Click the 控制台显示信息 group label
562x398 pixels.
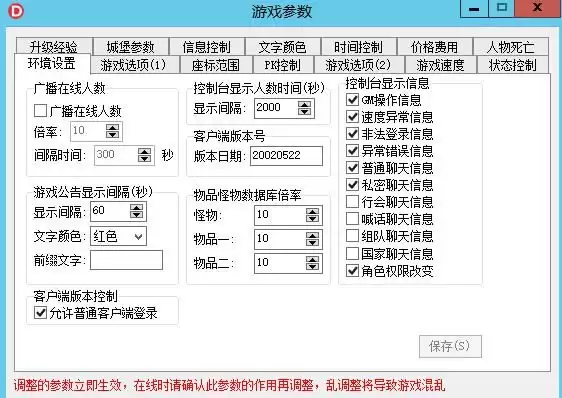coord(387,83)
